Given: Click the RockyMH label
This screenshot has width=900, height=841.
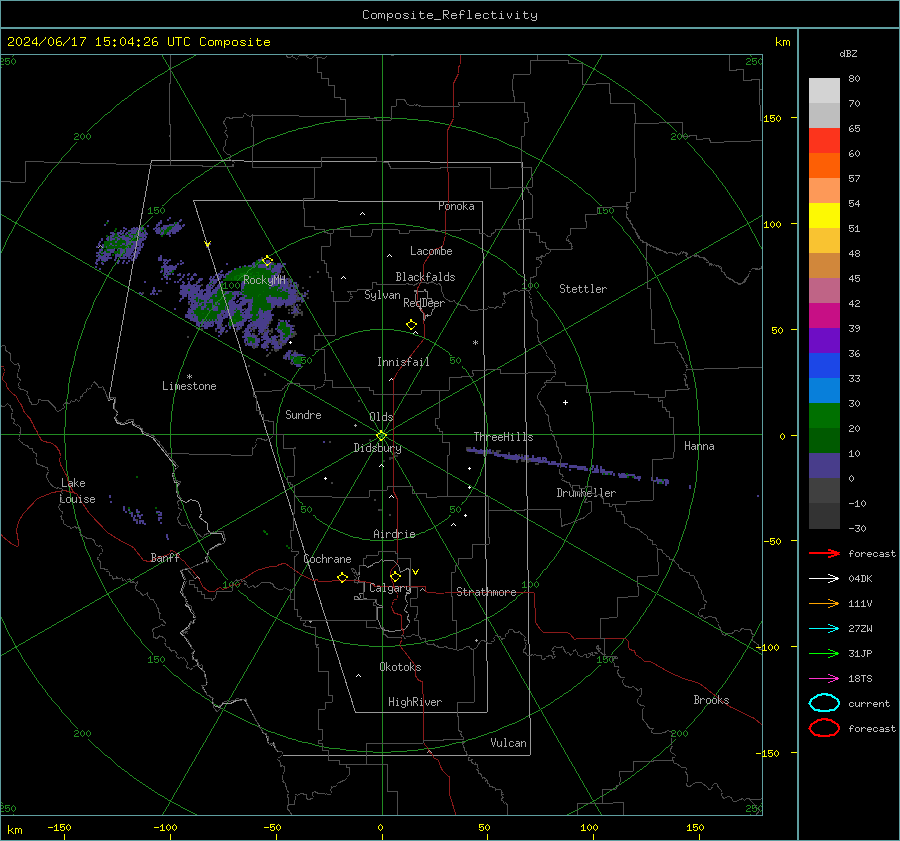Looking at the screenshot, I should click(x=264, y=280).
